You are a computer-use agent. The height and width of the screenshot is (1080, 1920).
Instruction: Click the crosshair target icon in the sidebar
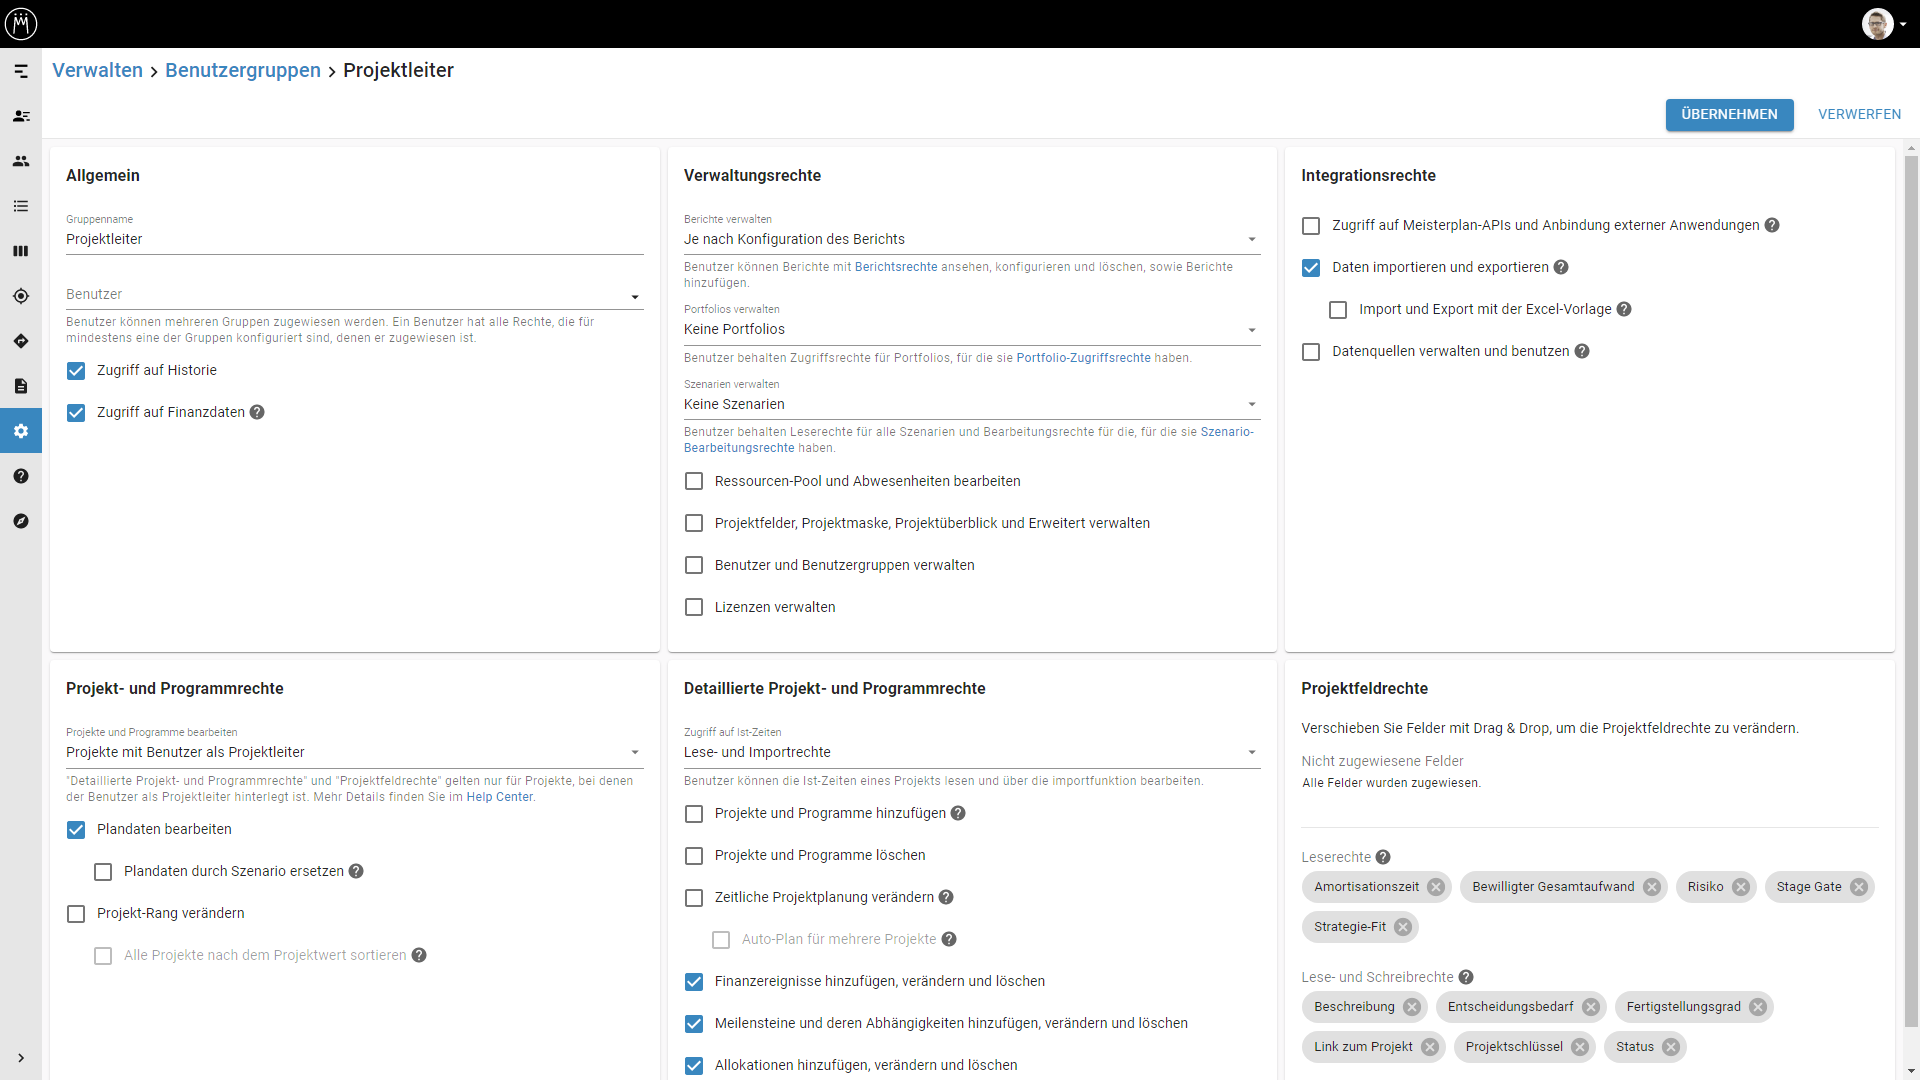[x=21, y=296]
